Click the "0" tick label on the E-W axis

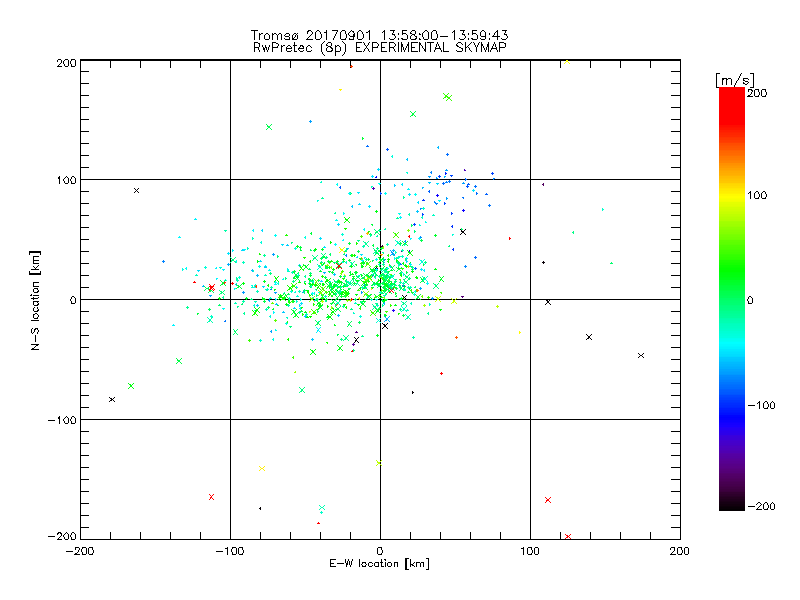(x=380, y=551)
